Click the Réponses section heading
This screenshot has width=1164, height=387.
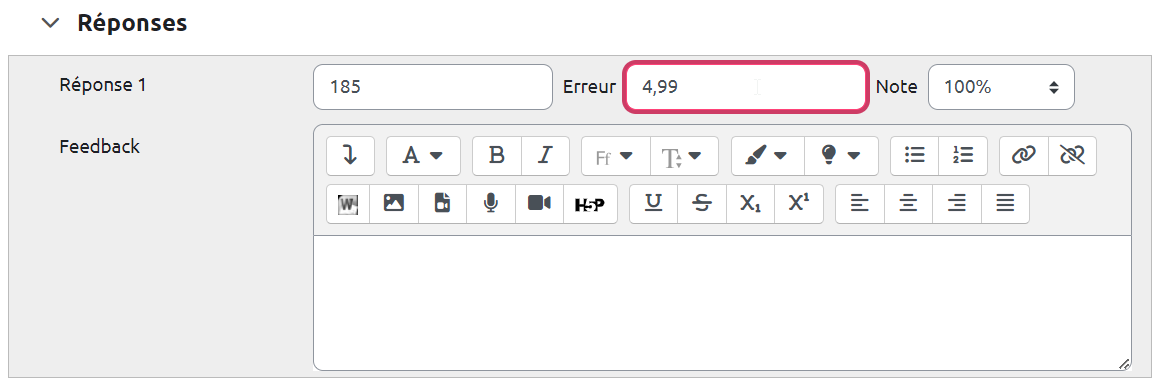coord(132,23)
